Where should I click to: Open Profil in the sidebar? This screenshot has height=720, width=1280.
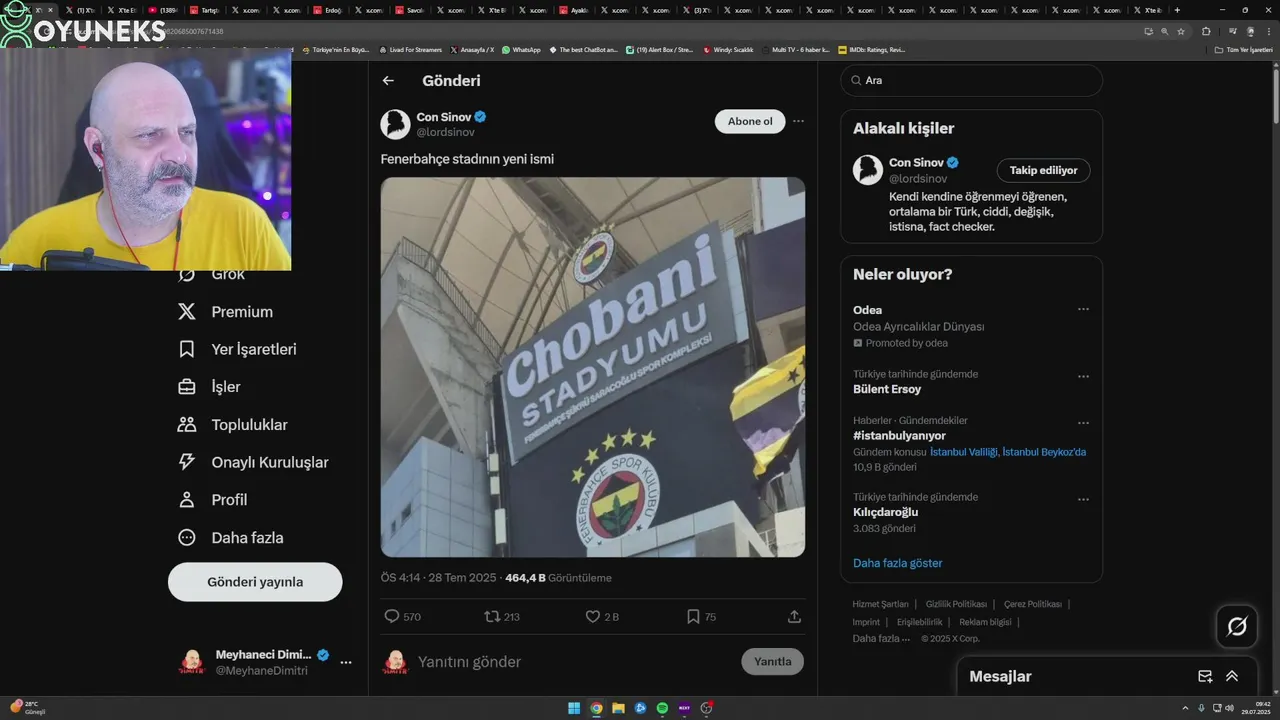pyautogui.click(x=212, y=500)
